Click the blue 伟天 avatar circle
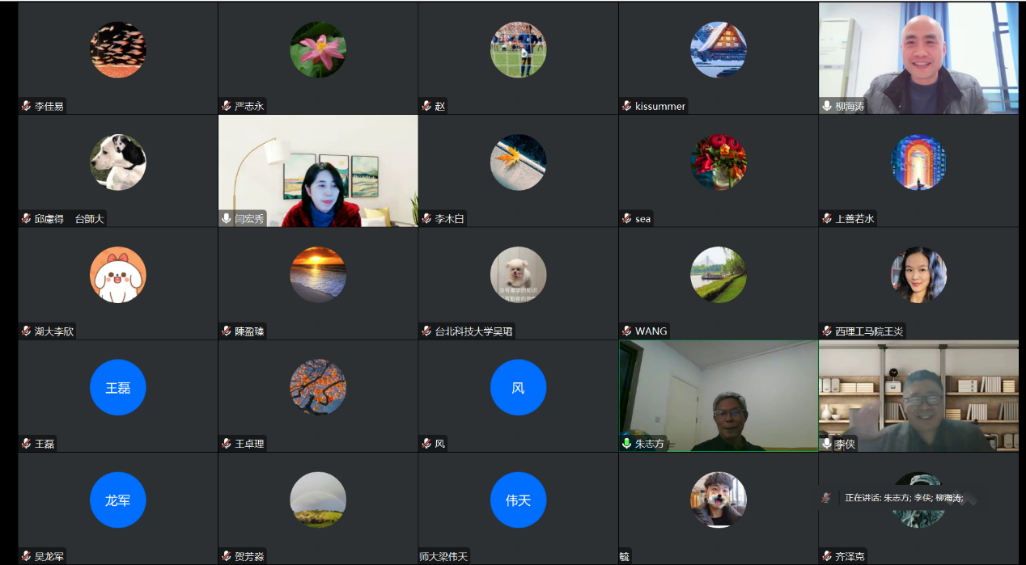The image size is (1026, 565). [x=518, y=499]
